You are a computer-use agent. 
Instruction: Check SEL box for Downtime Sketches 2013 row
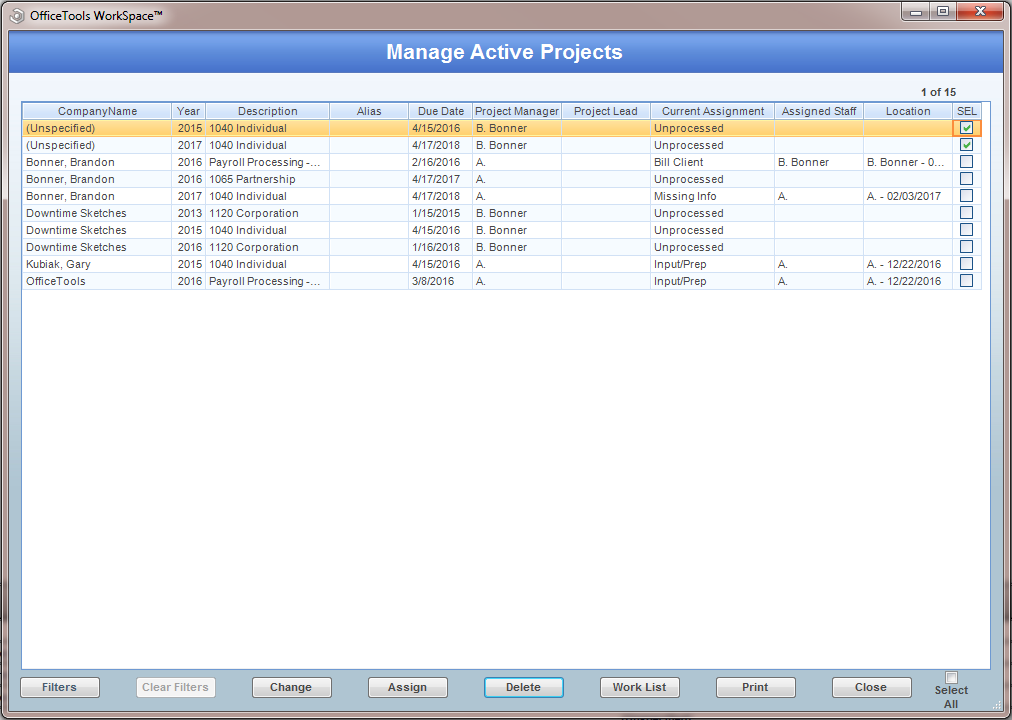(x=966, y=212)
